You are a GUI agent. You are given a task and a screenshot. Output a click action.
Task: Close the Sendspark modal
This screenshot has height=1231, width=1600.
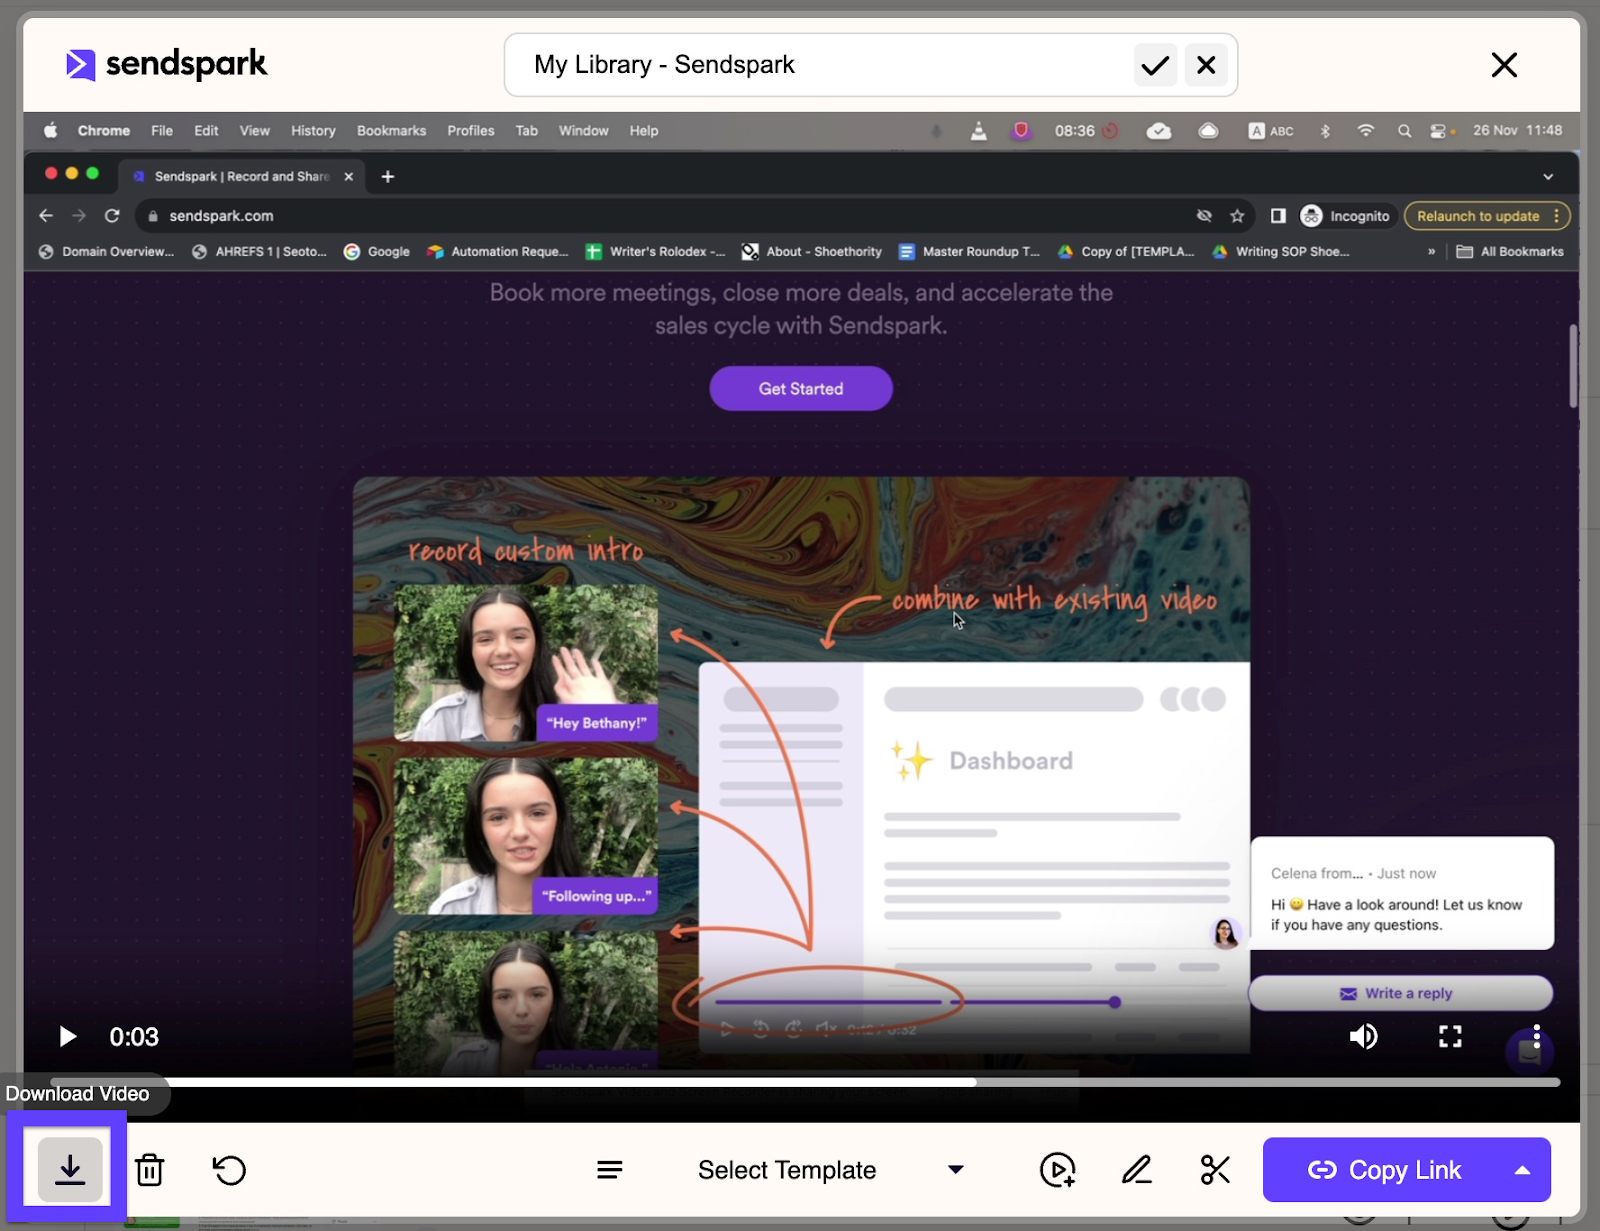tap(1504, 65)
